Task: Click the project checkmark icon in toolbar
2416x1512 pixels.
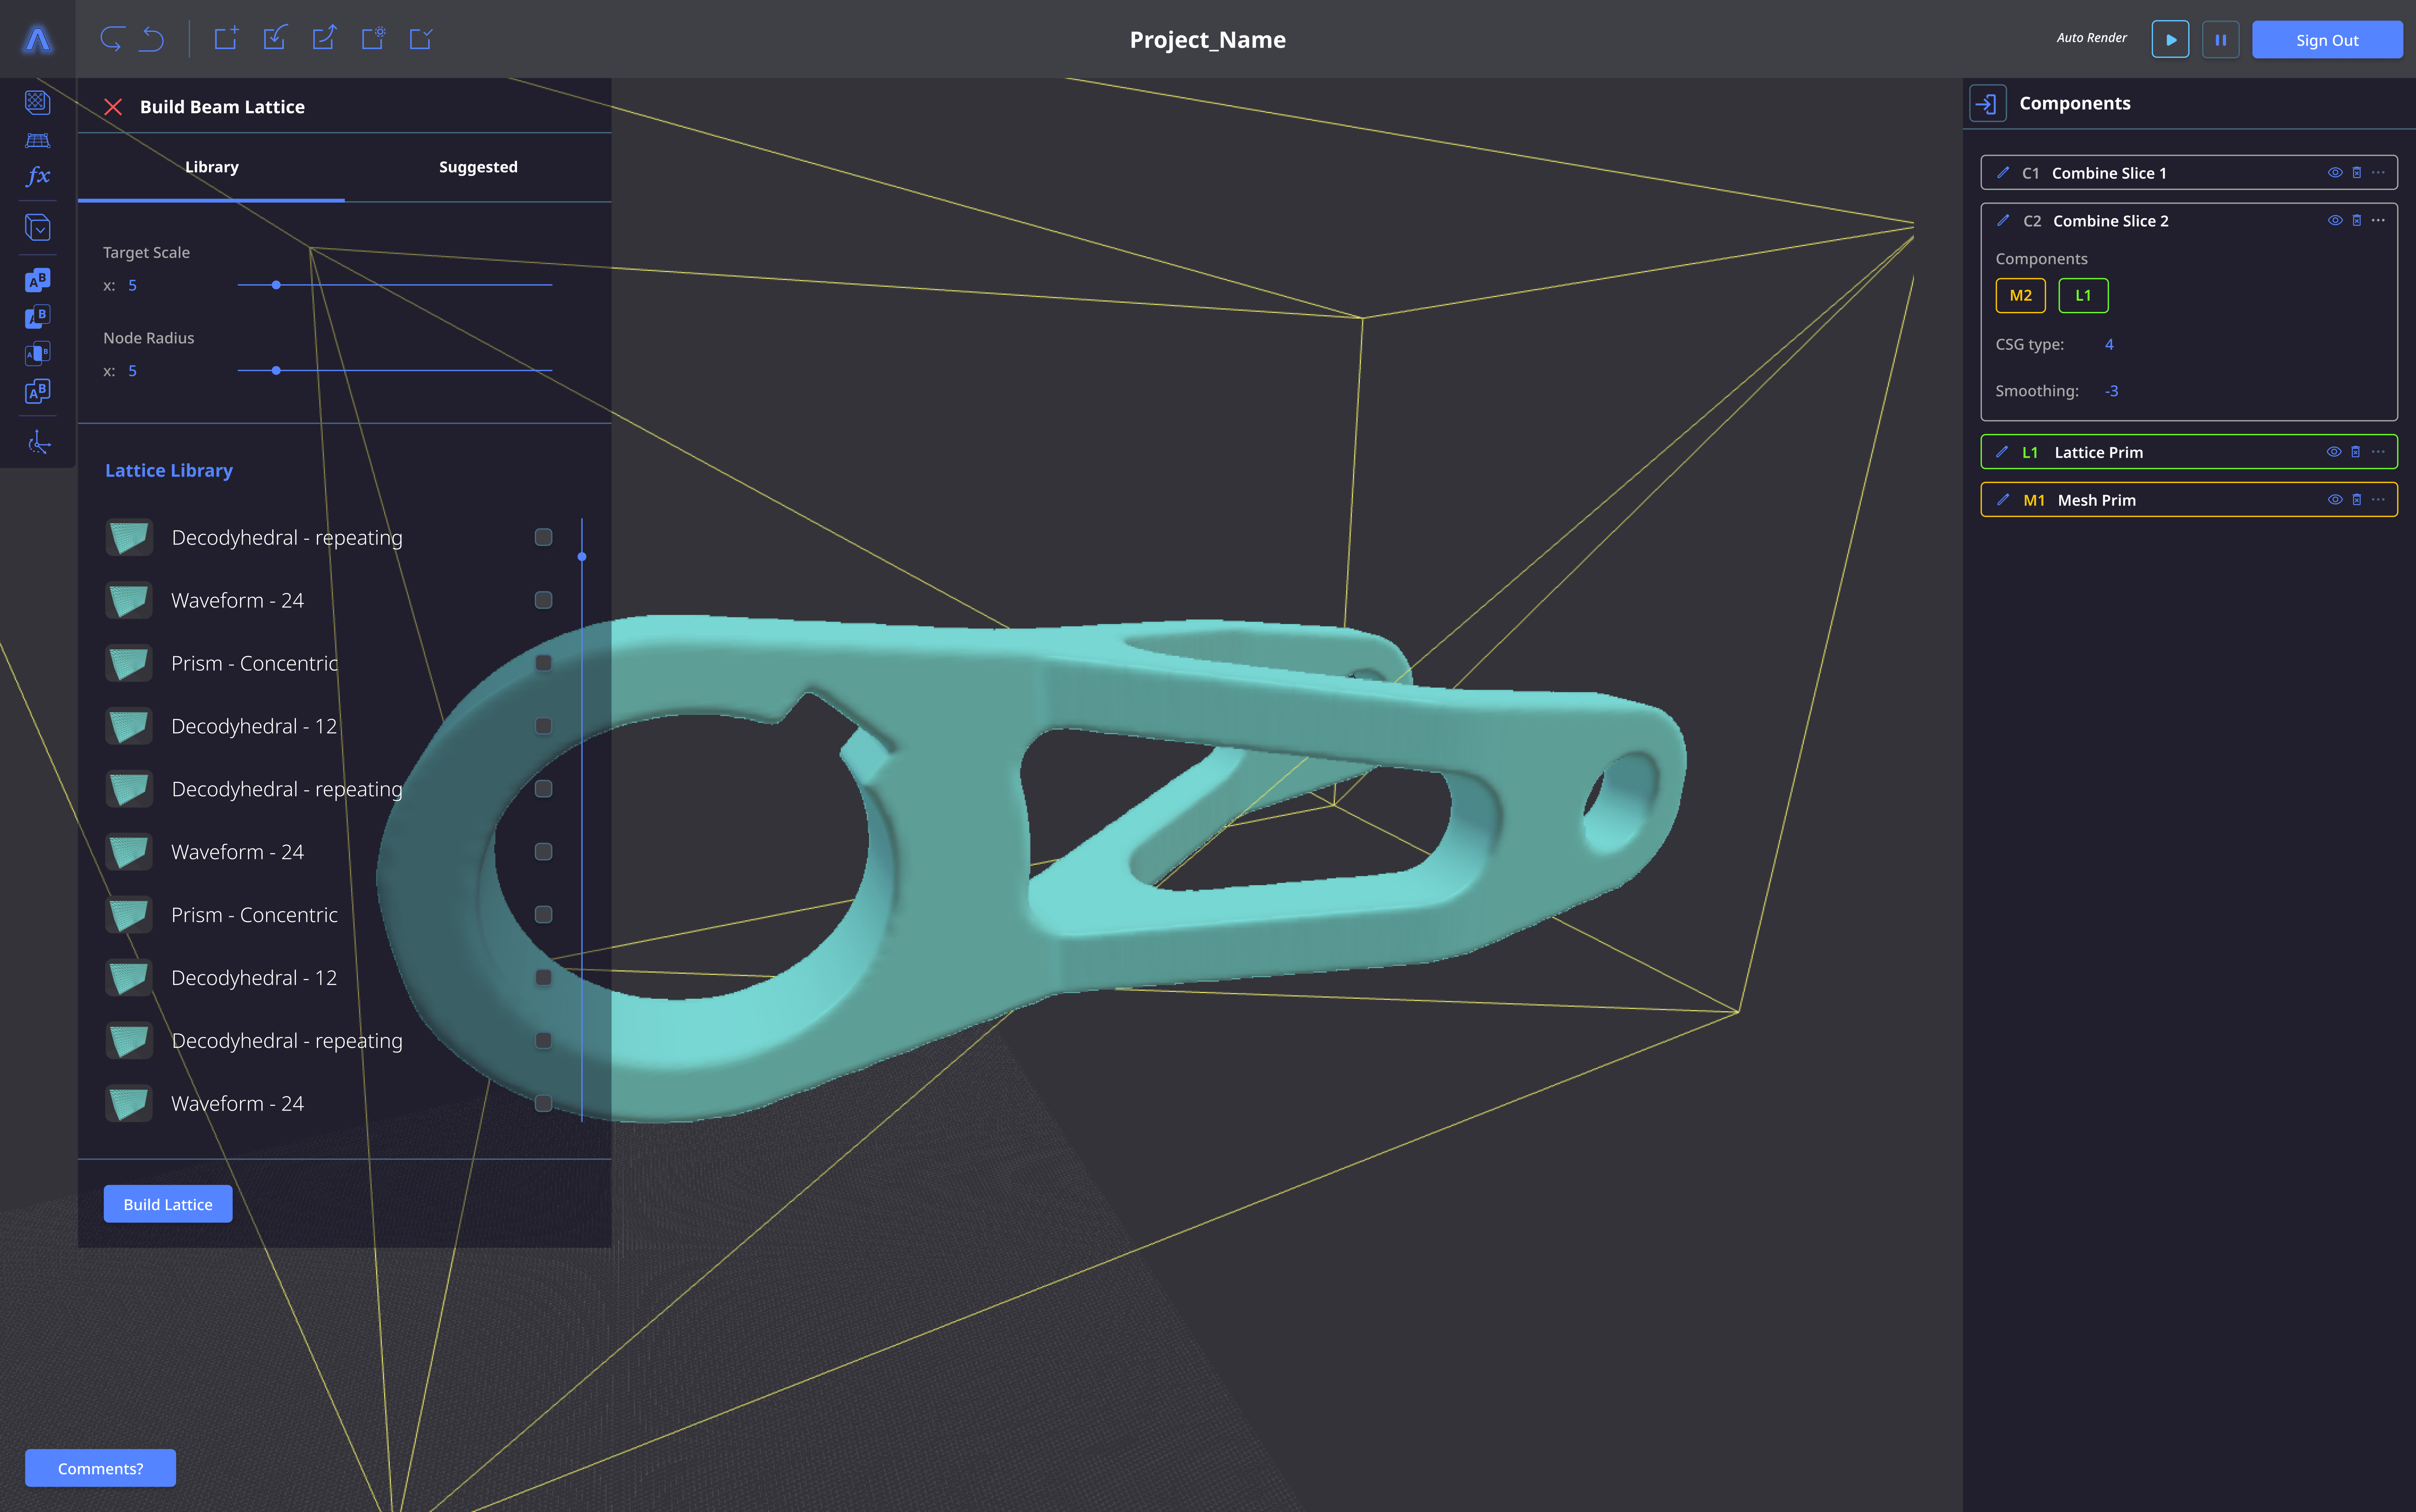Action: point(421,38)
